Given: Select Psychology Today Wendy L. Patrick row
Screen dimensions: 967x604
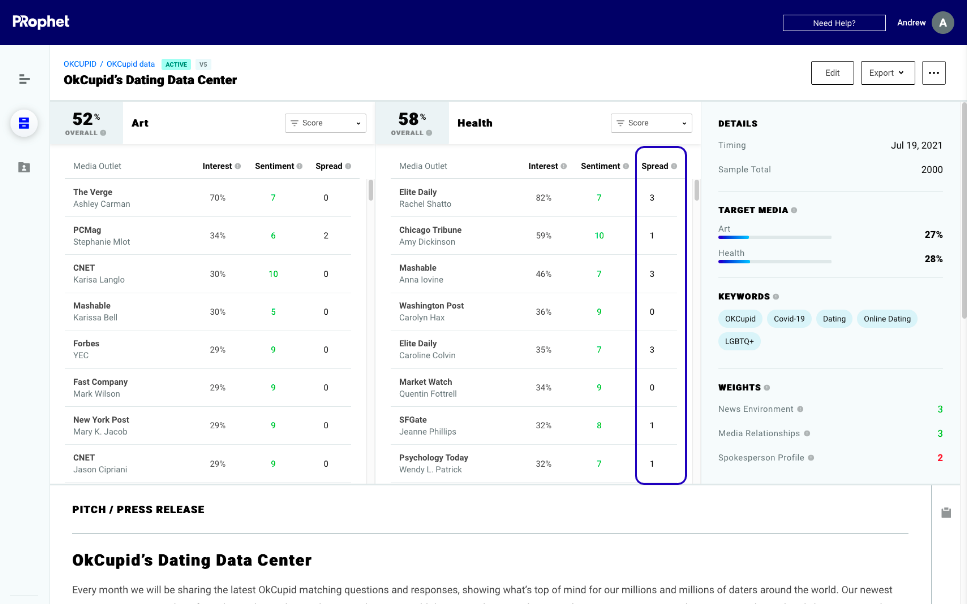Looking at the screenshot, I should (534, 463).
